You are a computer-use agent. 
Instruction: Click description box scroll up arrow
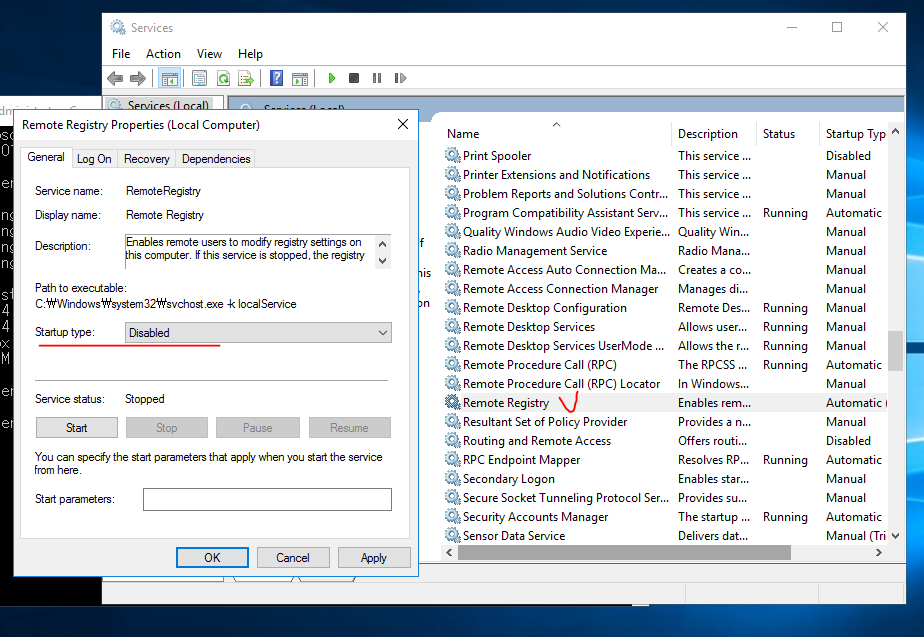click(x=382, y=244)
